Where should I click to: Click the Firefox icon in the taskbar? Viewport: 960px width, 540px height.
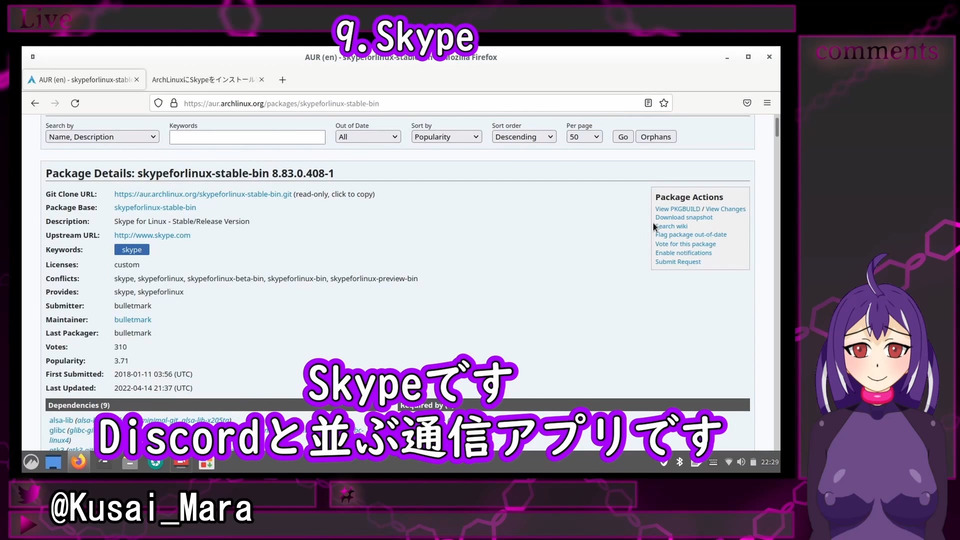(78, 462)
